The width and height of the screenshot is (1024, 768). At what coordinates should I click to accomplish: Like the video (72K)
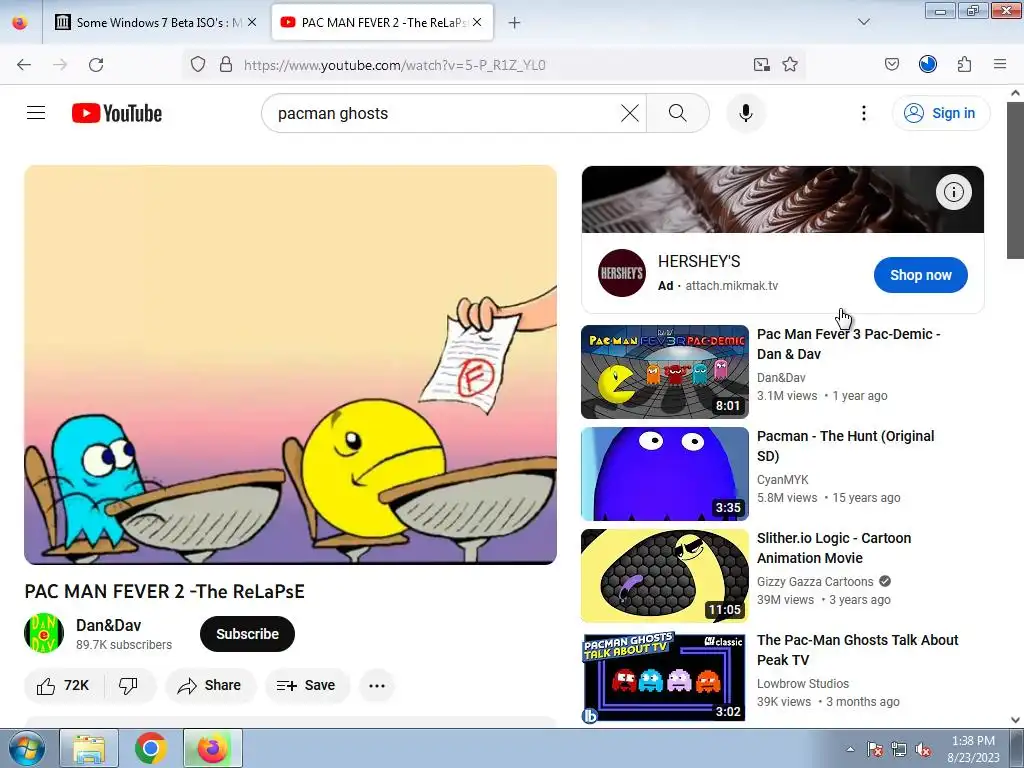point(63,685)
